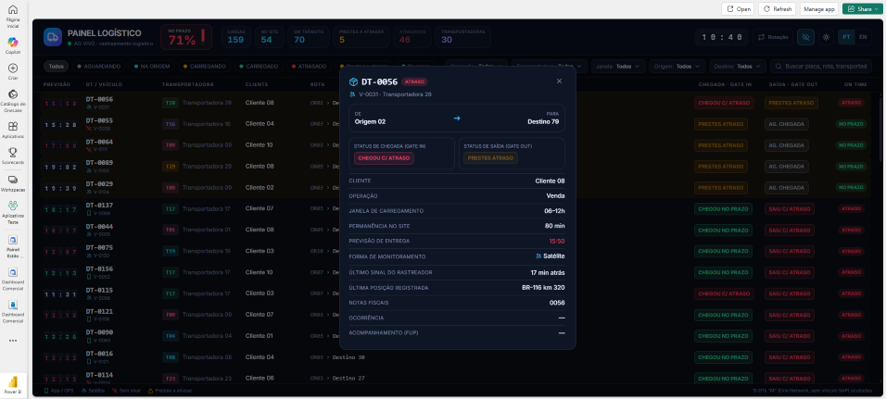
Task: Click the Criar plus icon
Action: (x=12, y=68)
